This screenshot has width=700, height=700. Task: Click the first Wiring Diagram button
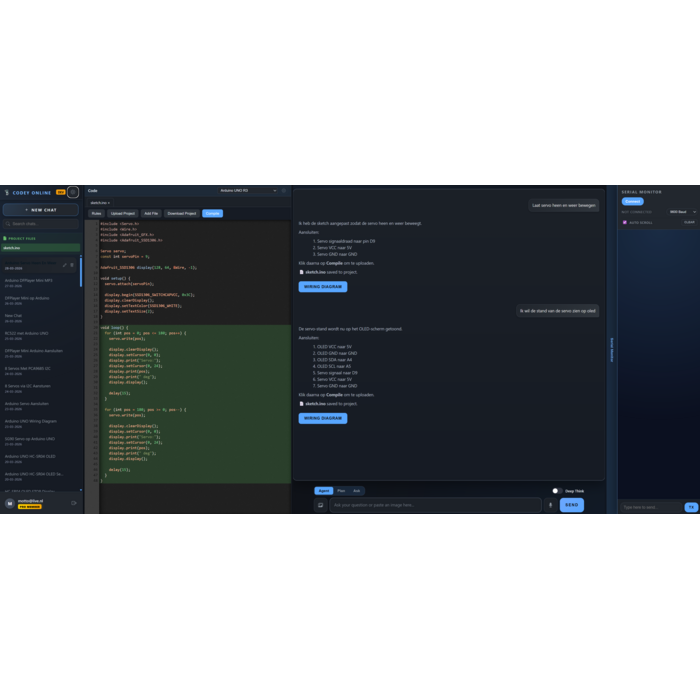pos(322,287)
